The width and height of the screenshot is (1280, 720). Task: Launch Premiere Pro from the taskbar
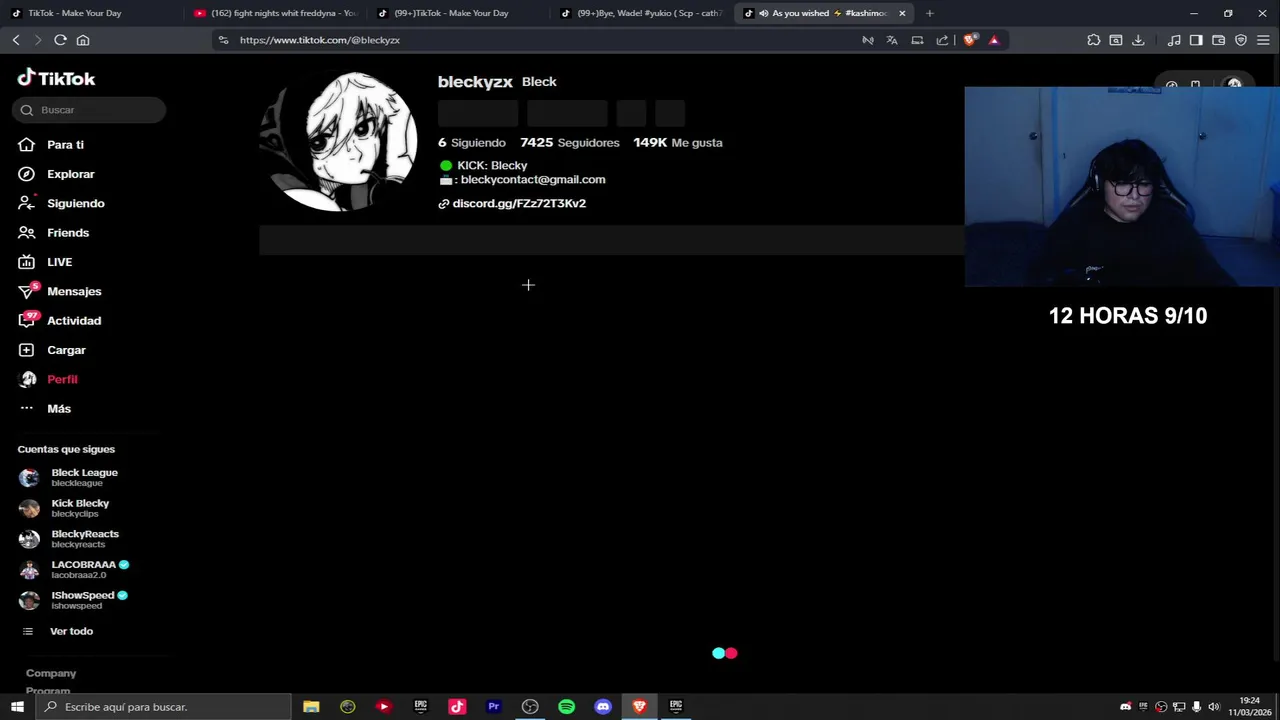tap(493, 707)
